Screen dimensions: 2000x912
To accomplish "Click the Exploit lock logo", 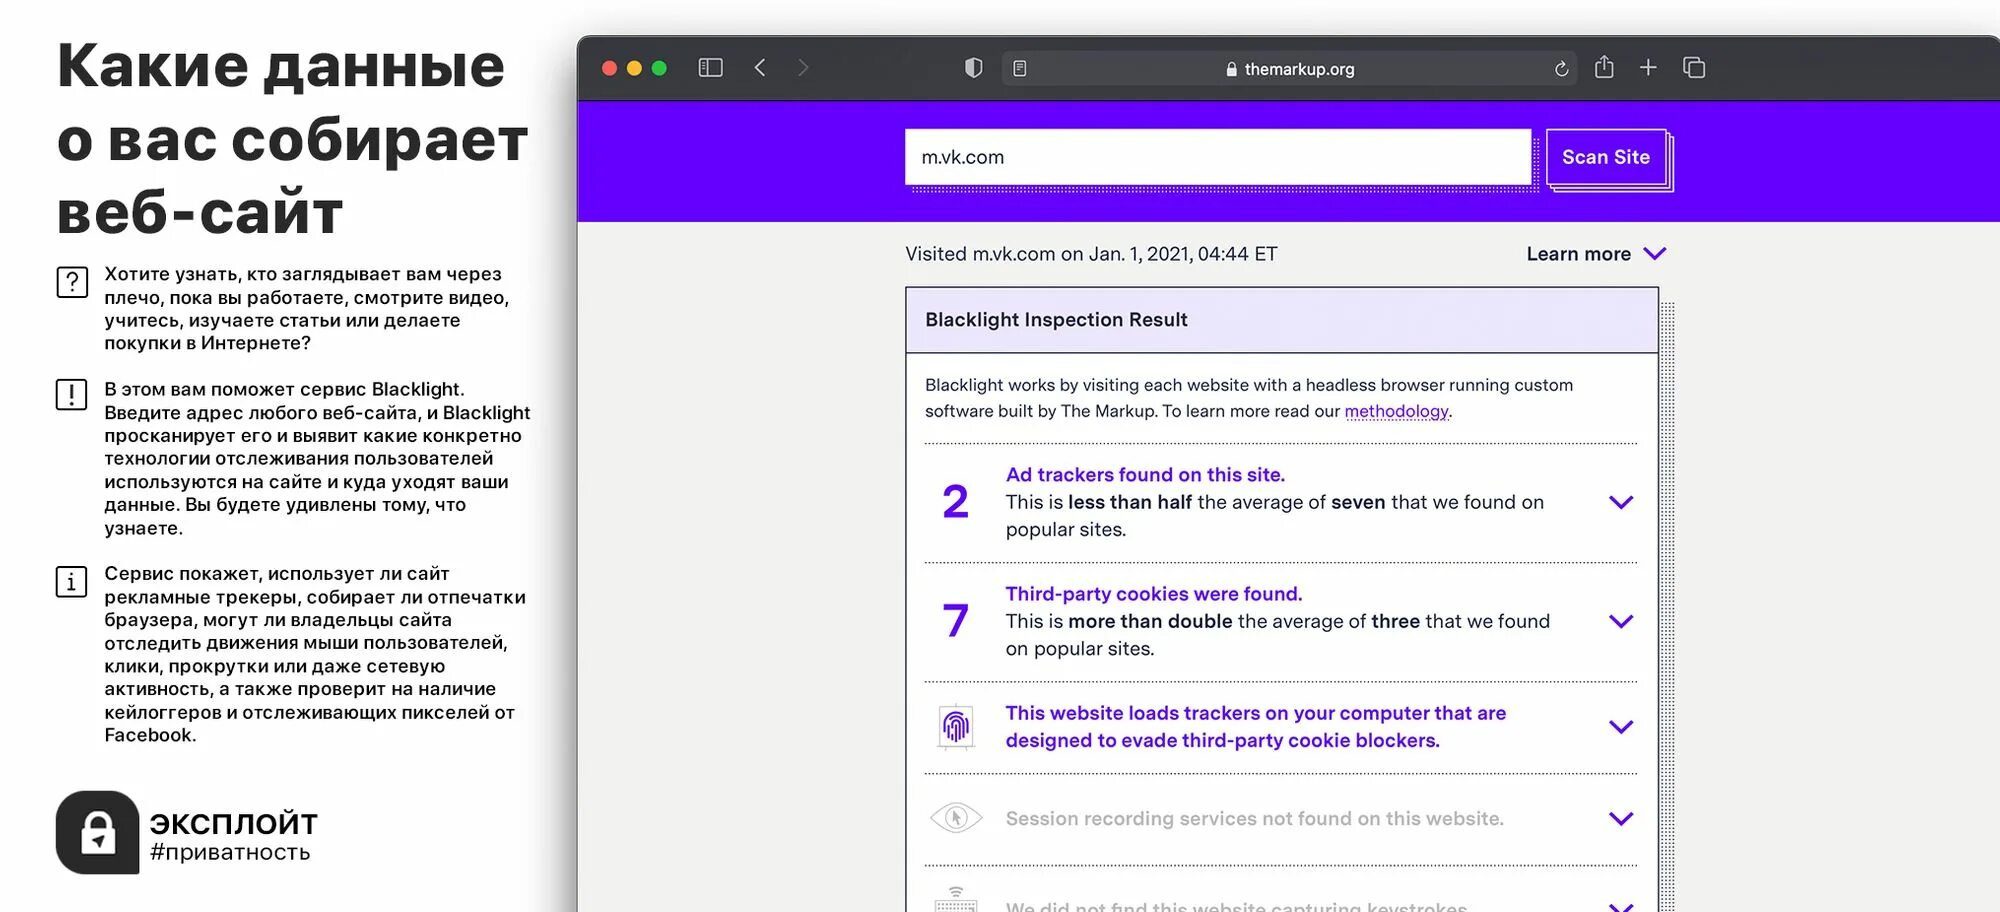I will tap(98, 832).
